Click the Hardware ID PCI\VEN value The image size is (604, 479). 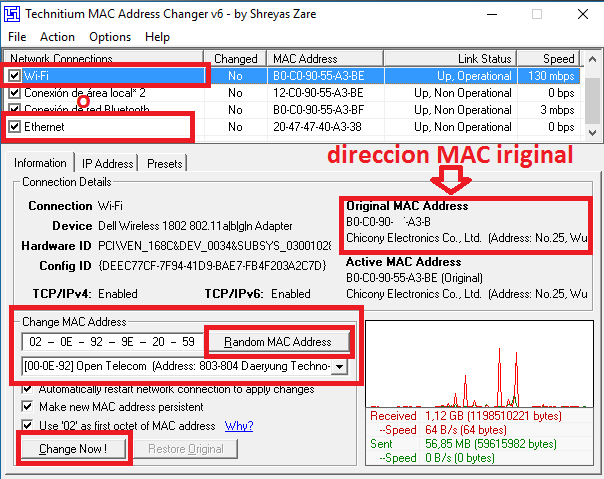pos(214,245)
